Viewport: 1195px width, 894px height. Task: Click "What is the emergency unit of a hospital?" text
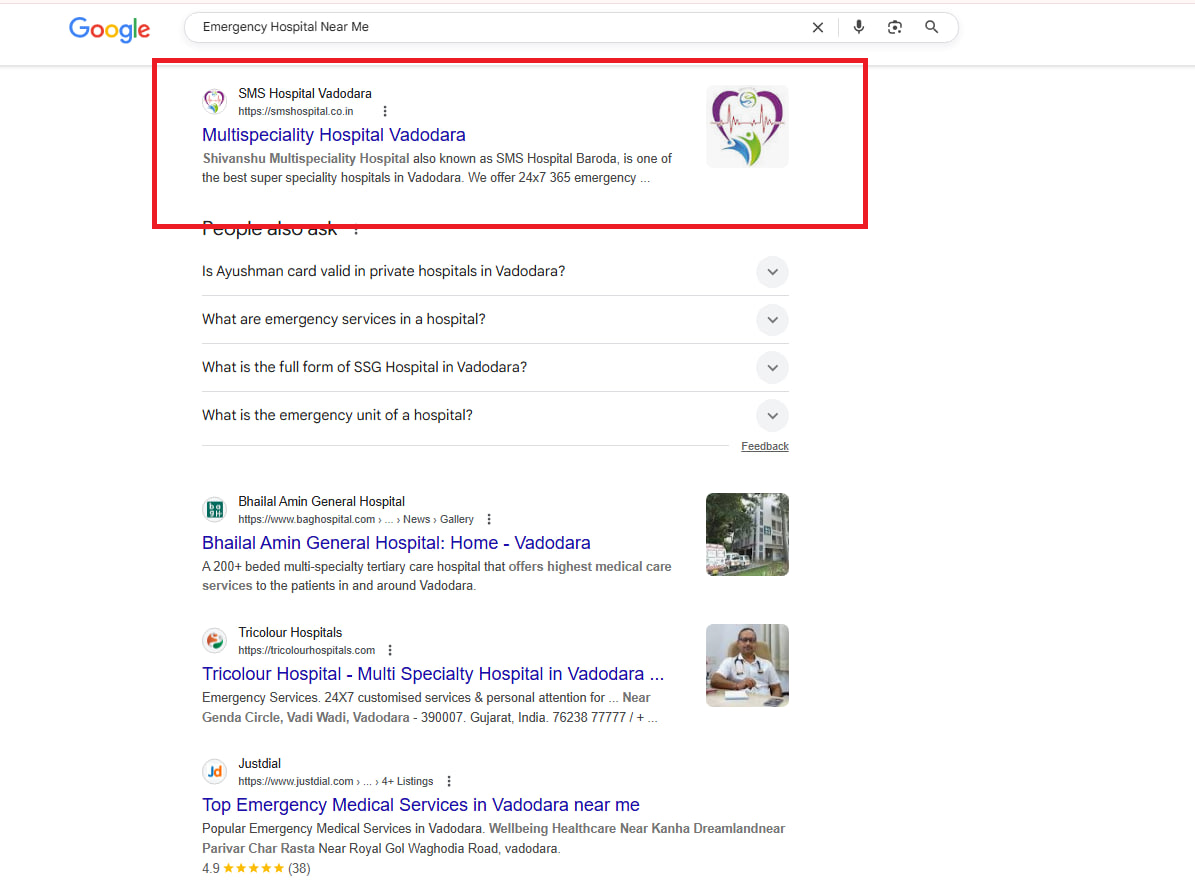click(337, 415)
